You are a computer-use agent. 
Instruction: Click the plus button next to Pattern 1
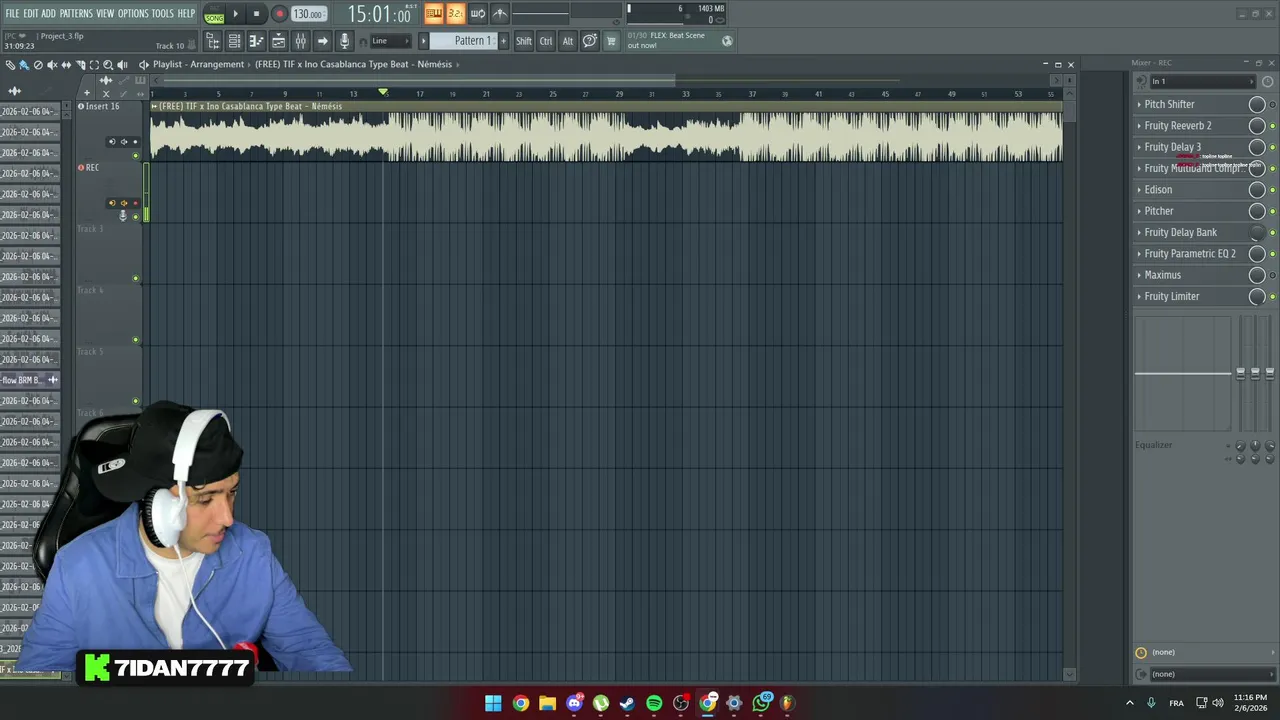(503, 41)
